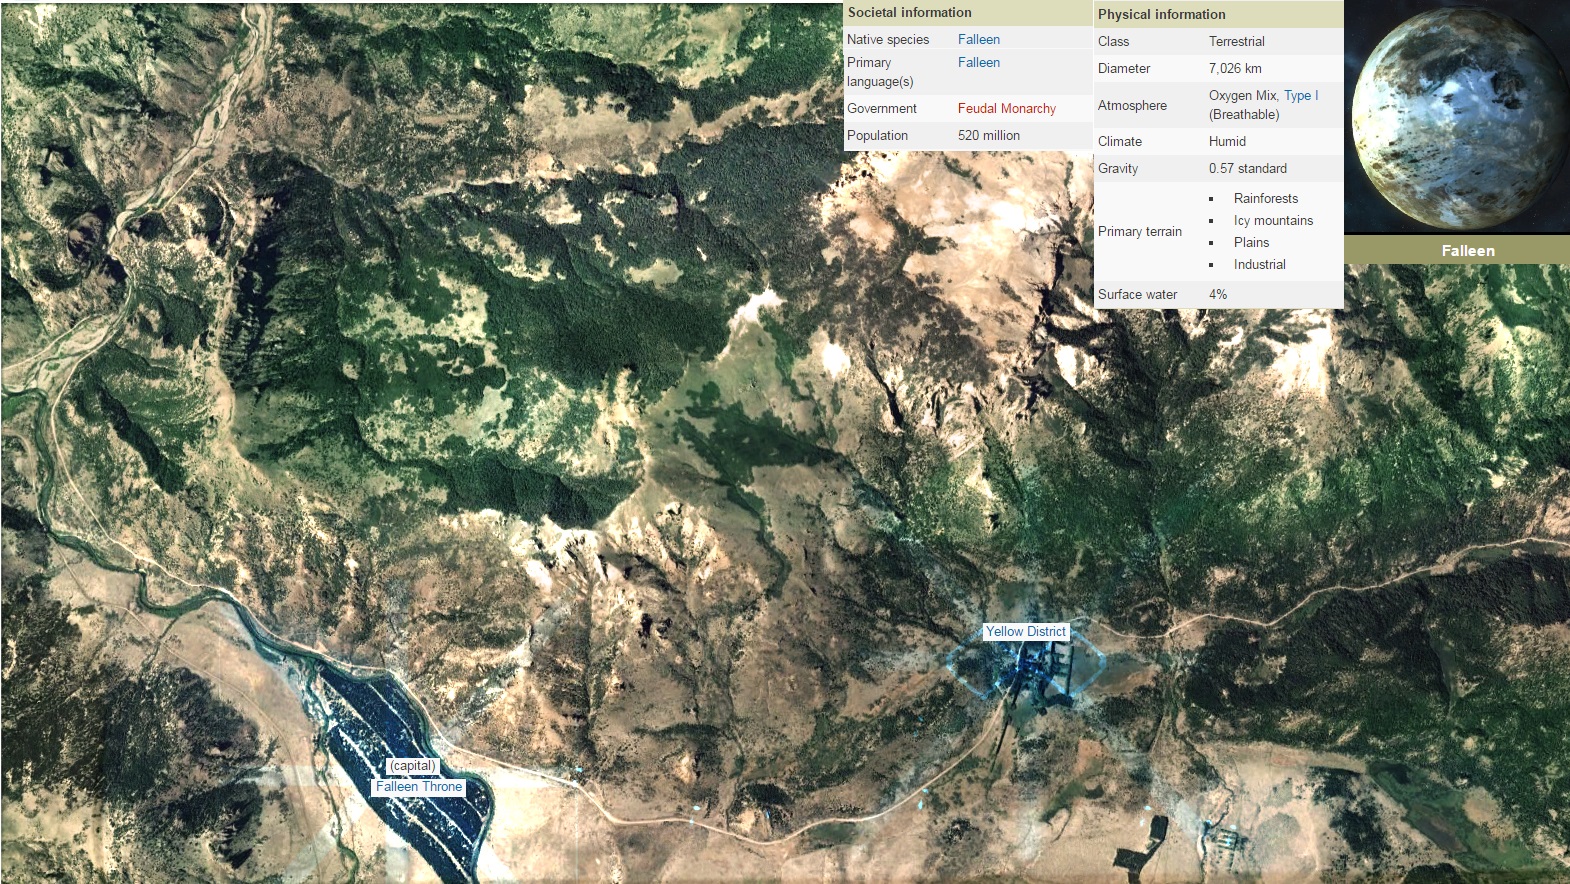
Task: Click the Icy mountains terrain item
Action: coord(1273,220)
